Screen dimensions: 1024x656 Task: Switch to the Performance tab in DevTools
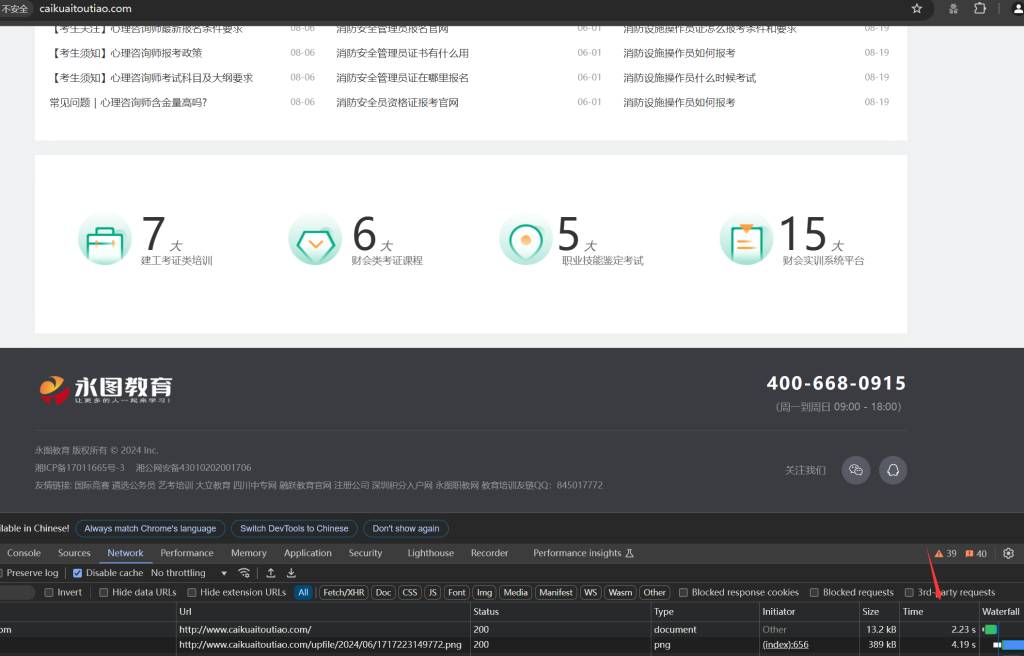pyautogui.click(x=187, y=553)
